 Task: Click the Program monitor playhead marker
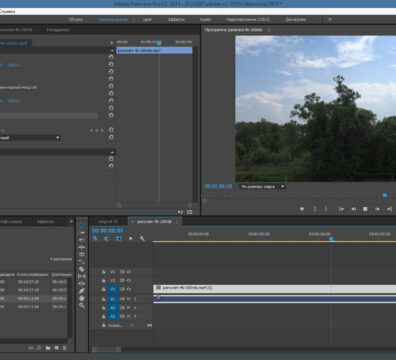click(385, 195)
